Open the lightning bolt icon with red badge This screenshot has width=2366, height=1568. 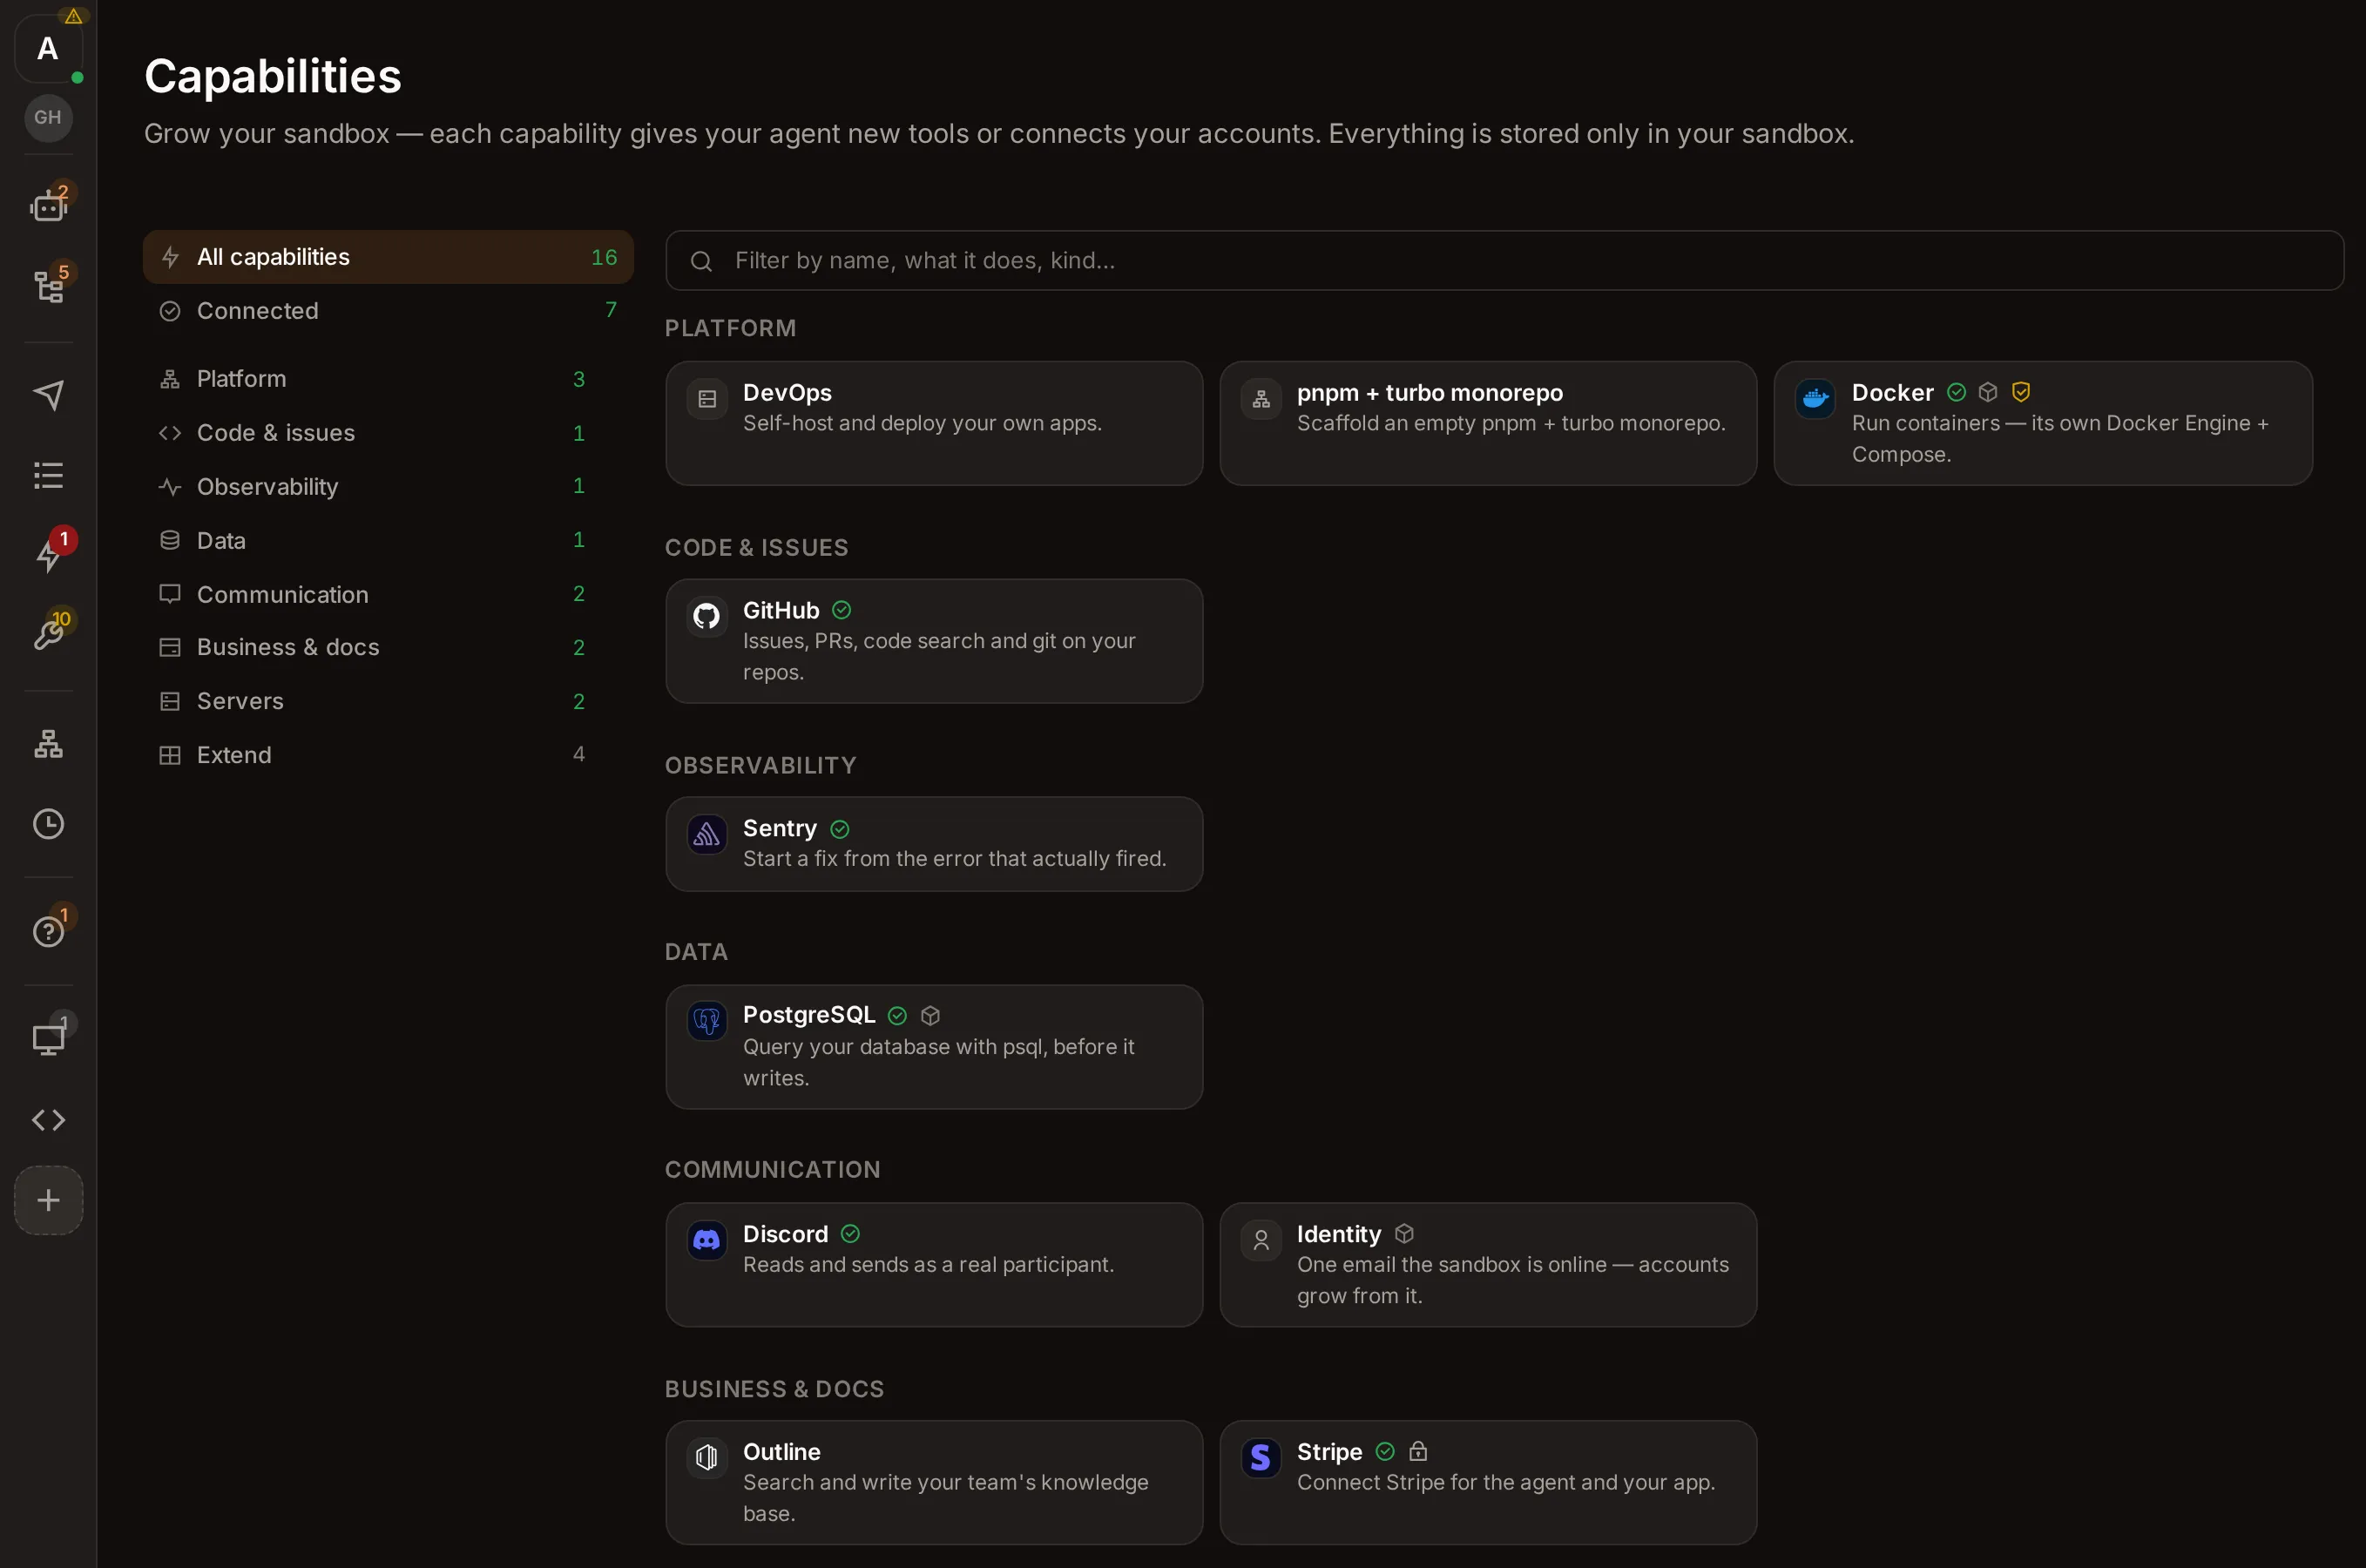48,555
